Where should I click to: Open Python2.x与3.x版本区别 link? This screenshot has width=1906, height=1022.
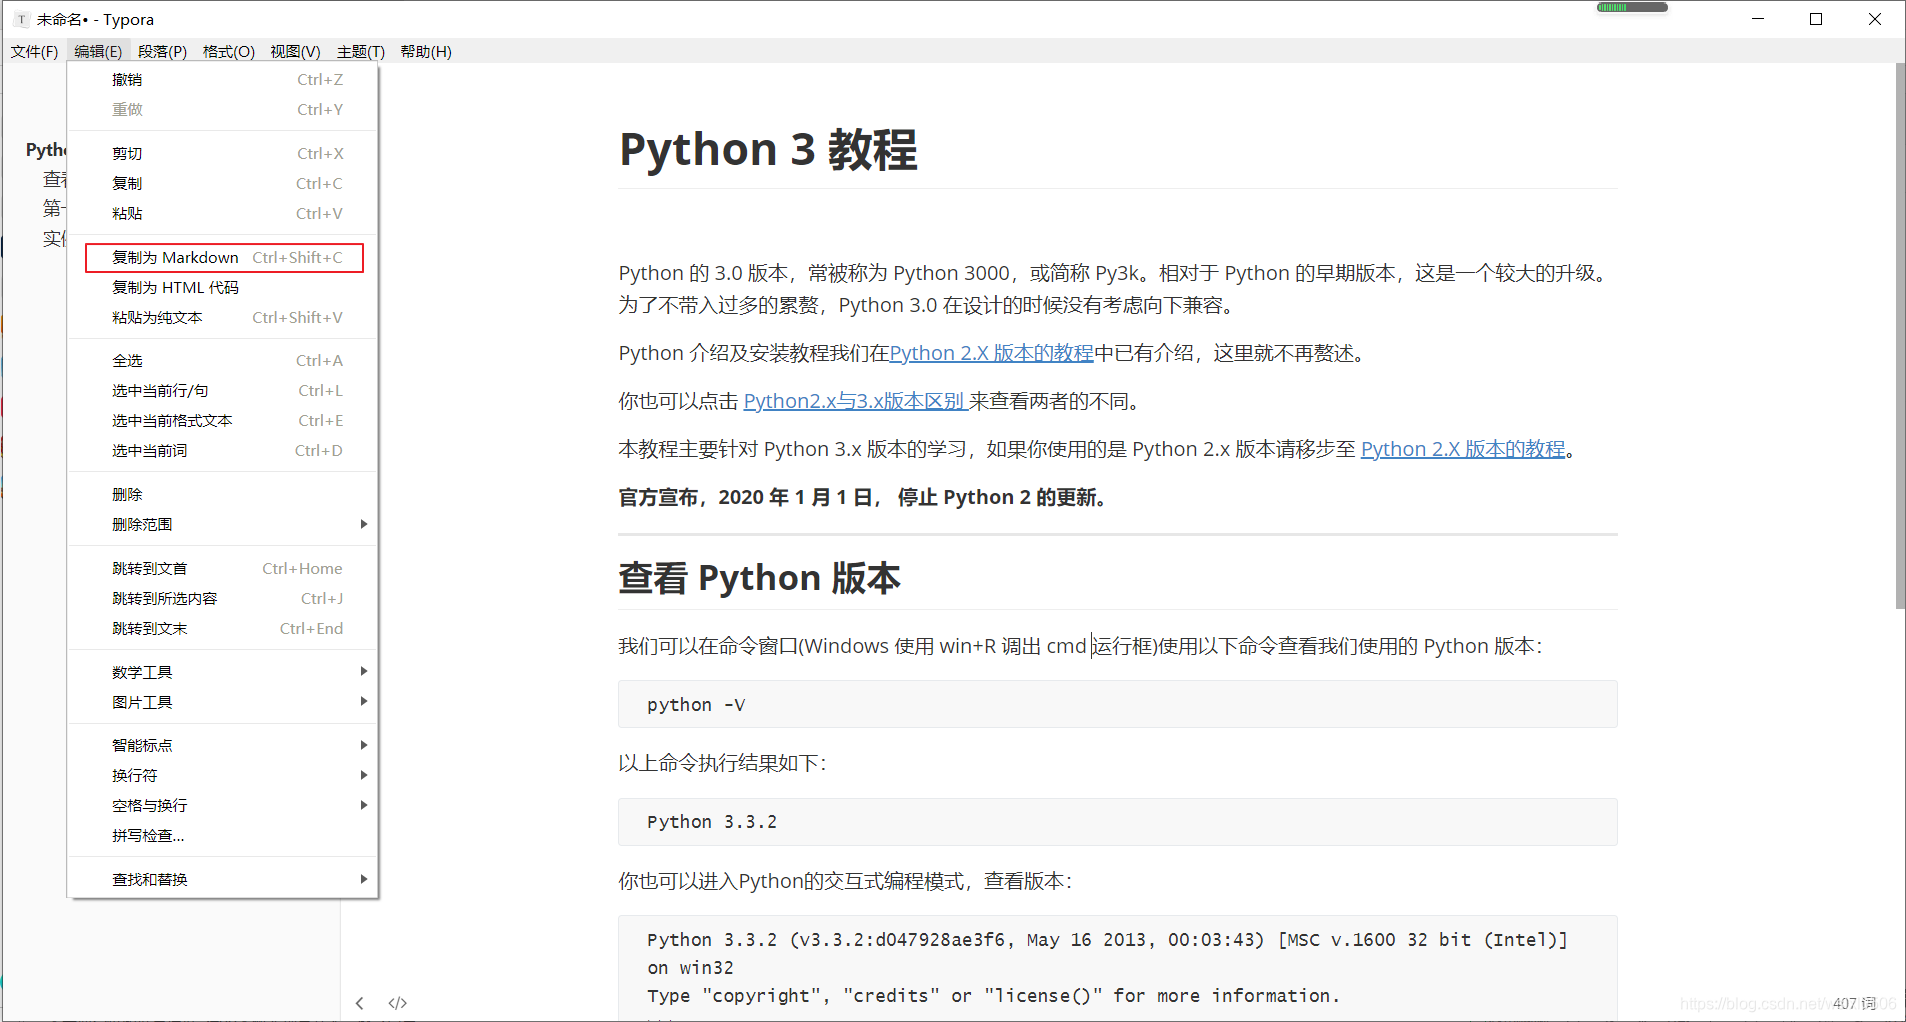855,401
